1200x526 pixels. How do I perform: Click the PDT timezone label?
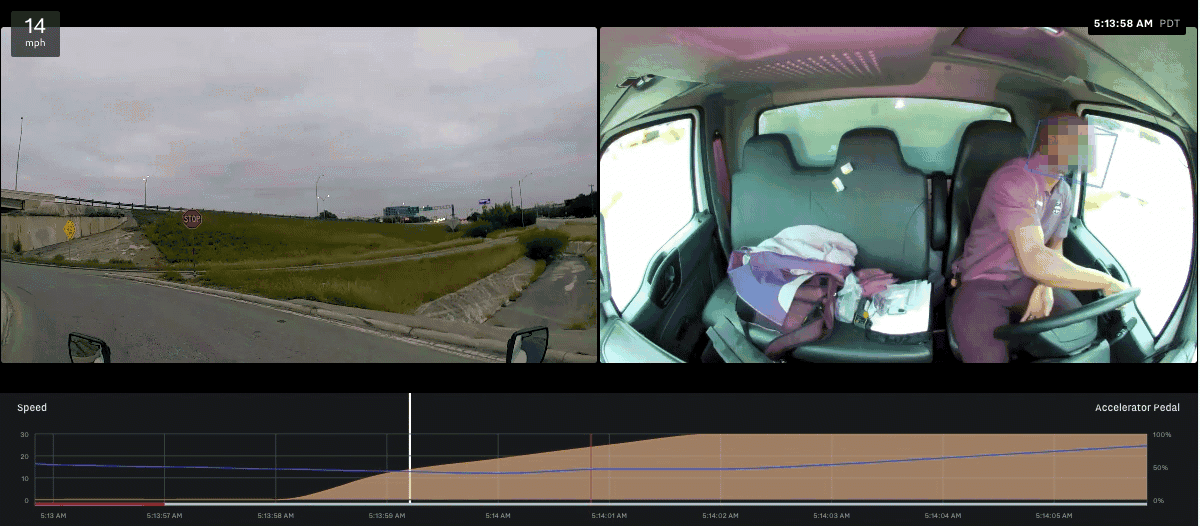(1170, 22)
